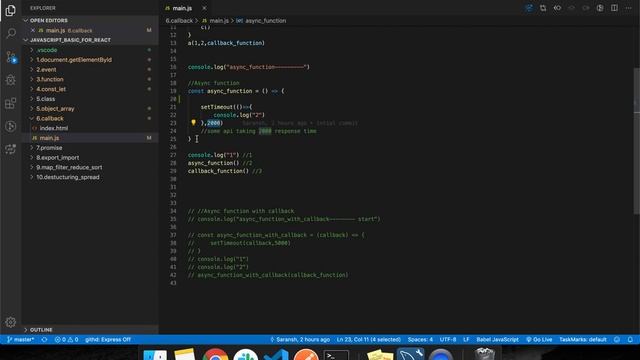
Task: Collapse the 6.callback folder
Action: pos(50,118)
